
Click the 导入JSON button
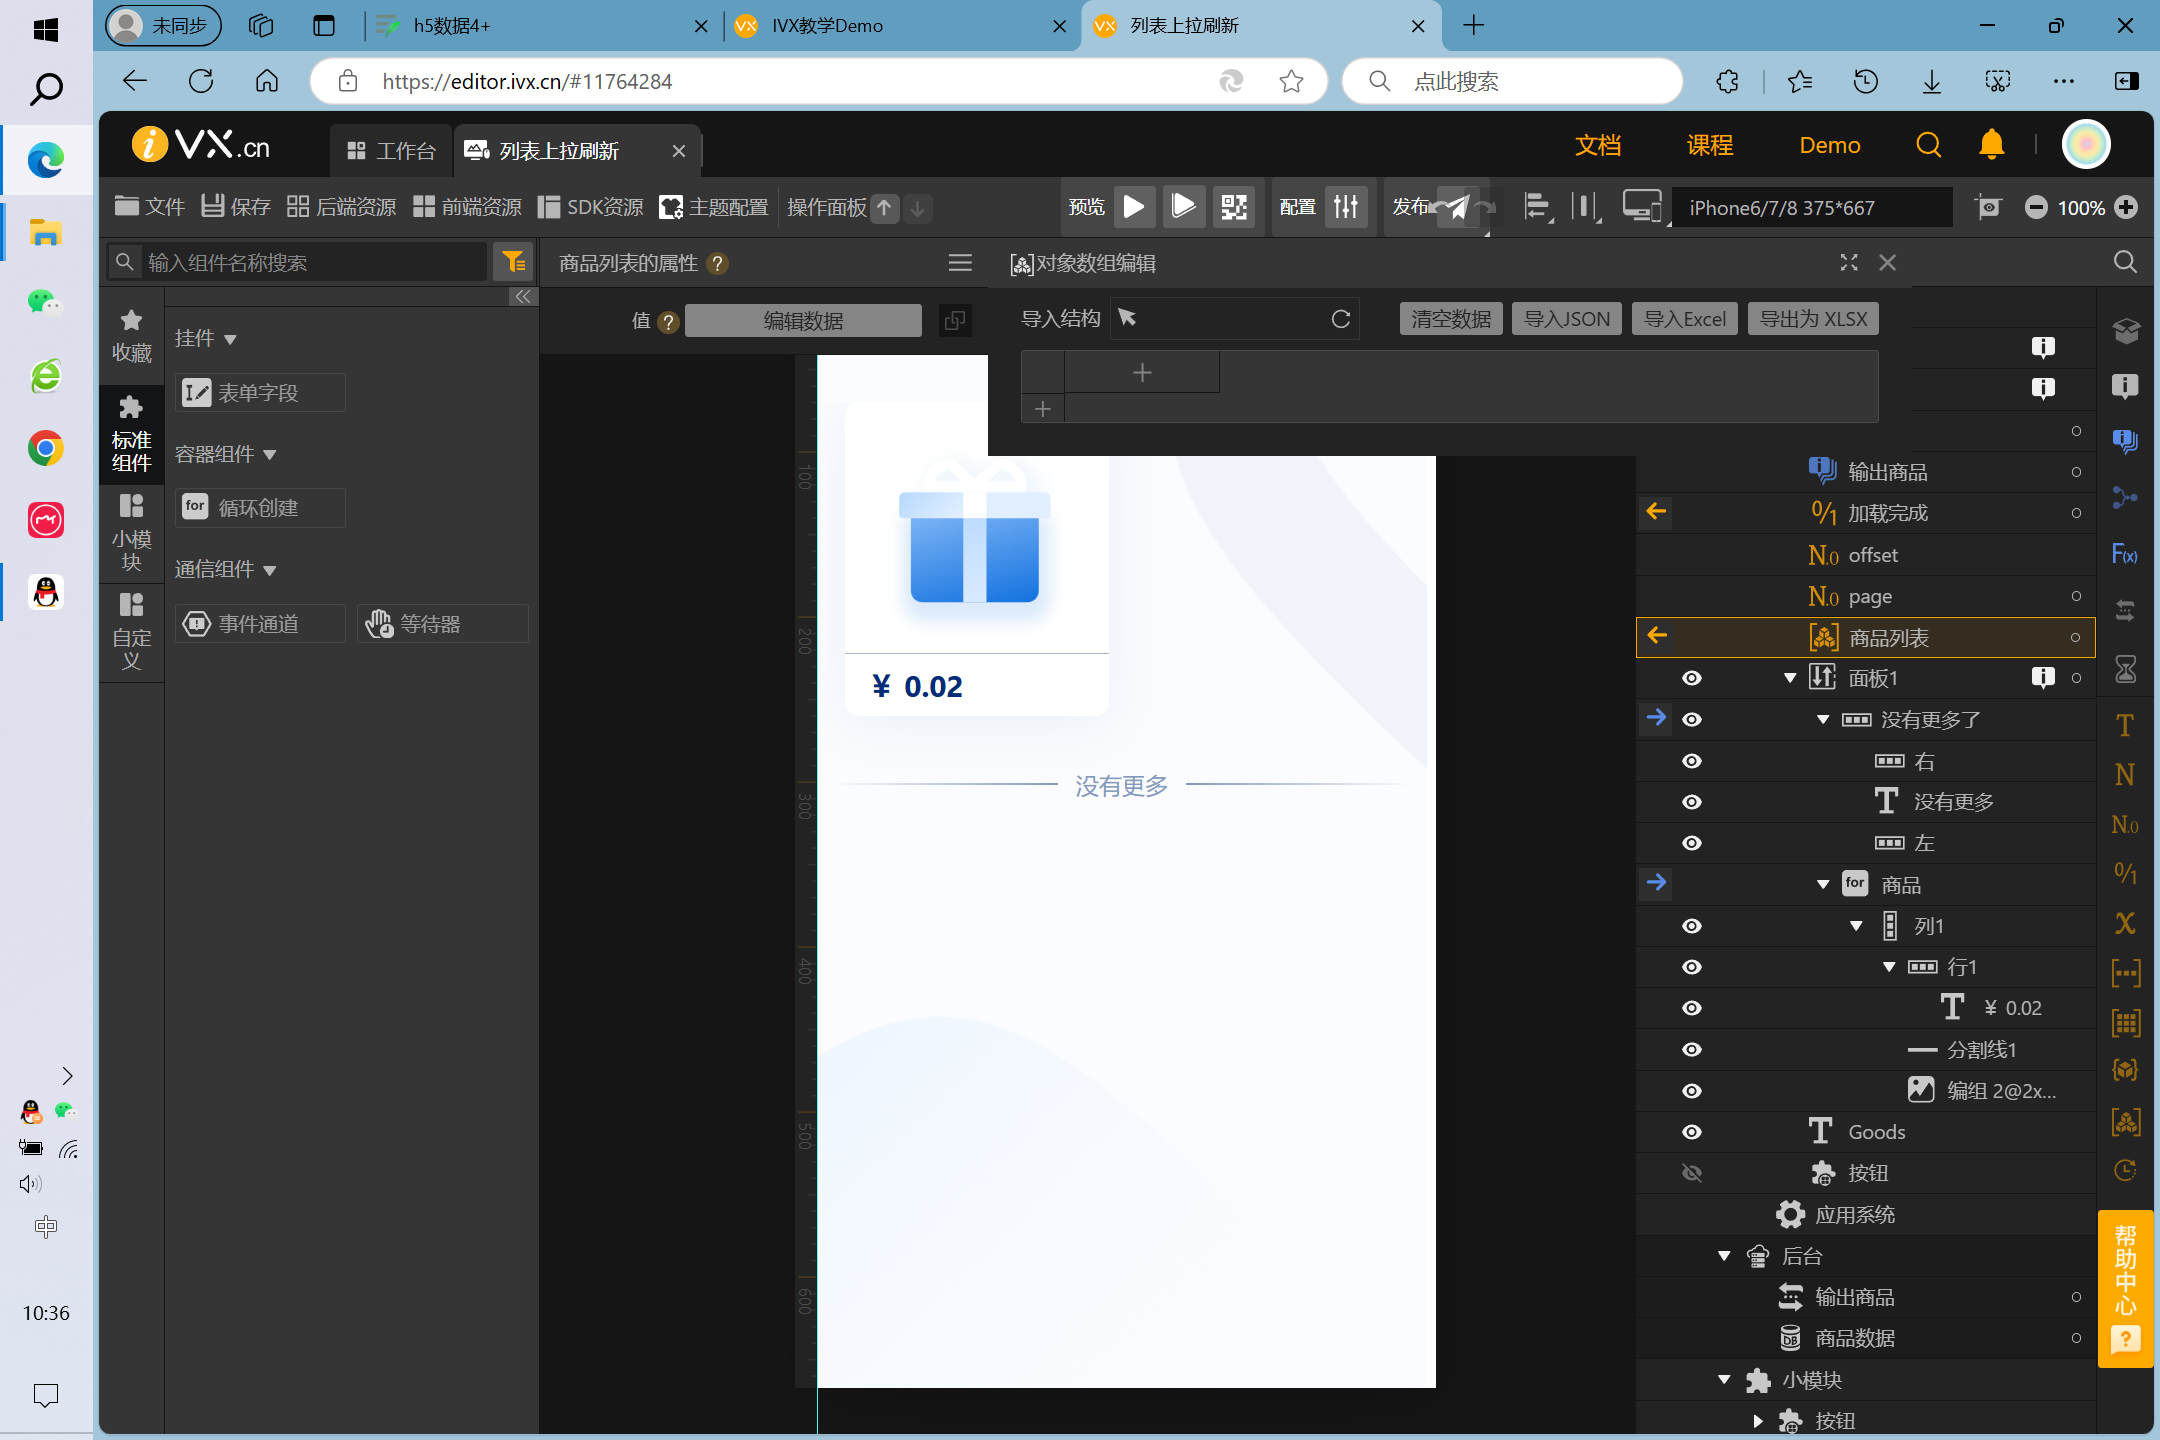pos(1566,319)
